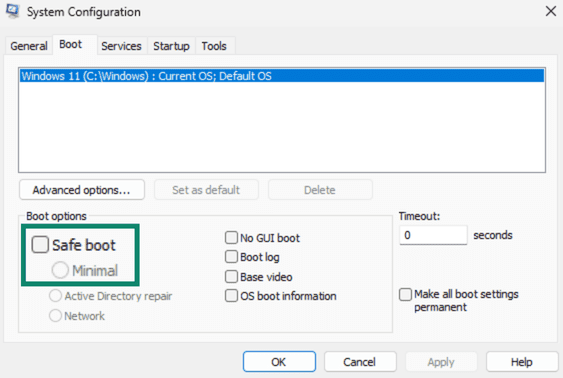Open the Services tab
Viewport: 563px width, 378px height.
[121, 46]
